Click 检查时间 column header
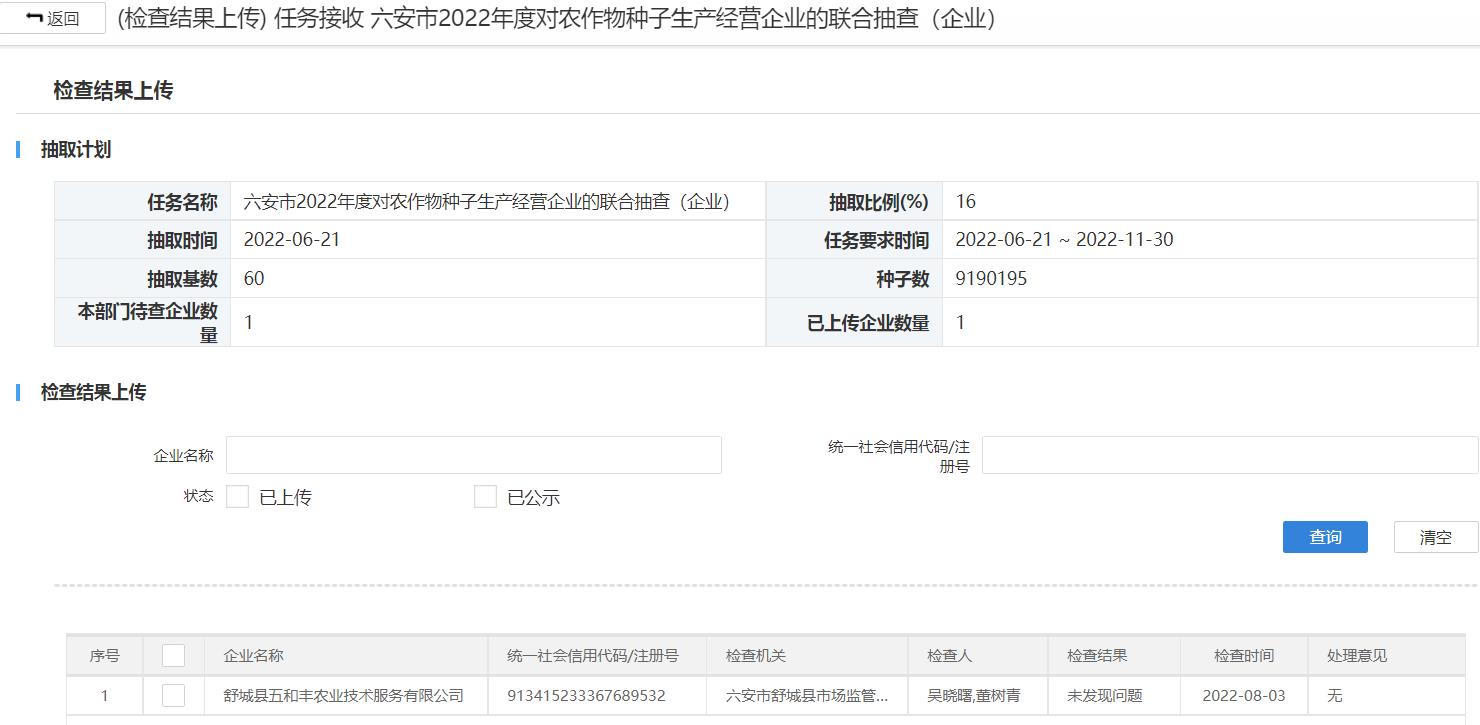This screenshot has width=1480, height=725. point(1244,656)
